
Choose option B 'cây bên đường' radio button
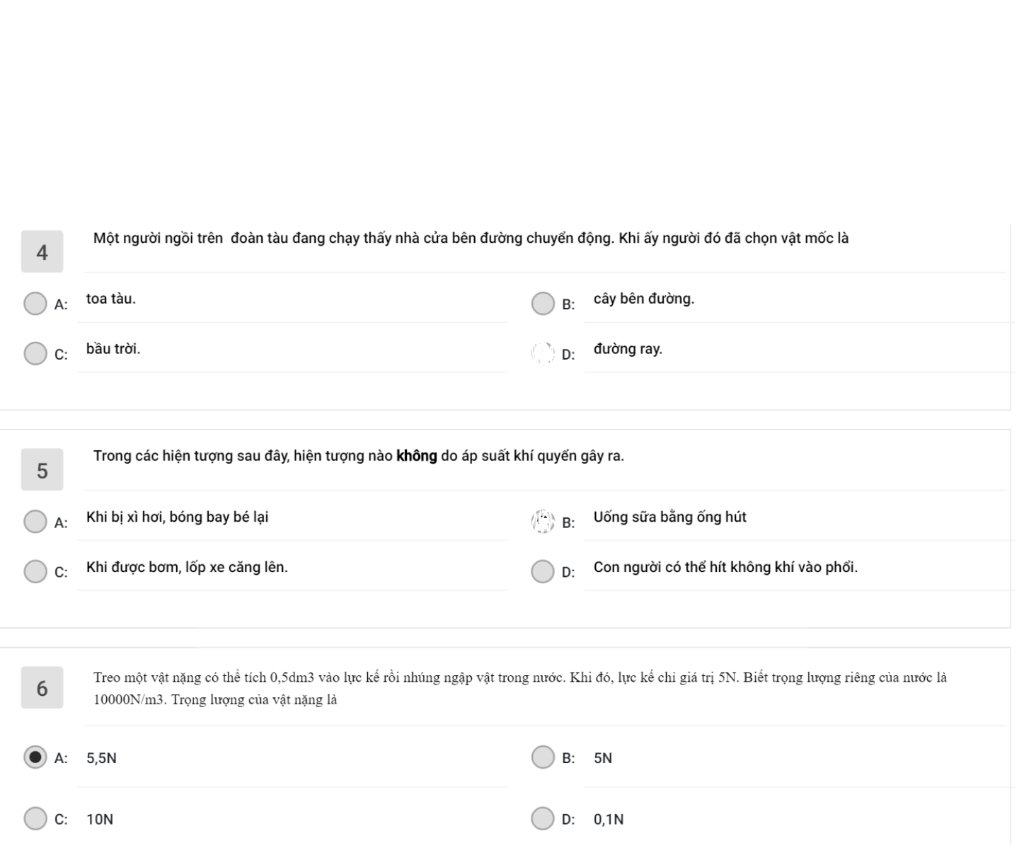click(543, 304)
